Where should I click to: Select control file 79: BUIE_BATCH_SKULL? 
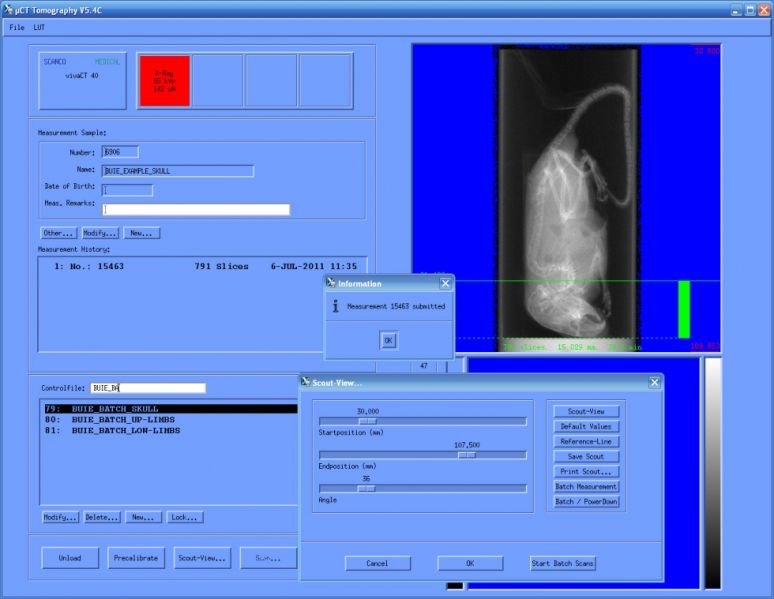(x=171, y=409)
